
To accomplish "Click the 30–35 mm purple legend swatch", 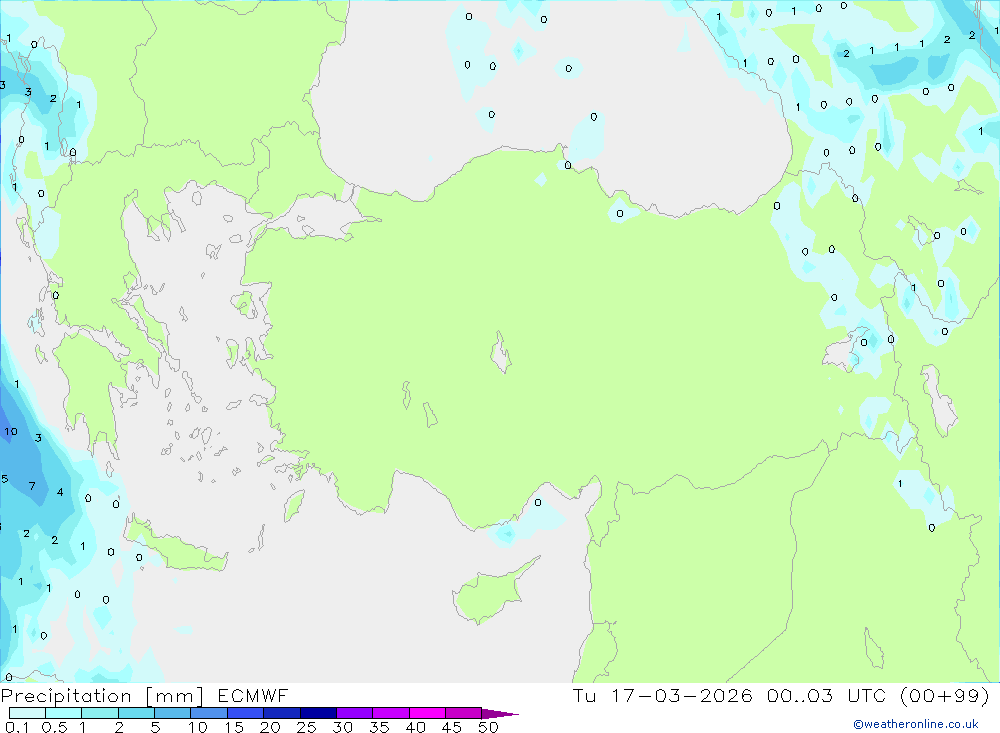I will [355, 713].
